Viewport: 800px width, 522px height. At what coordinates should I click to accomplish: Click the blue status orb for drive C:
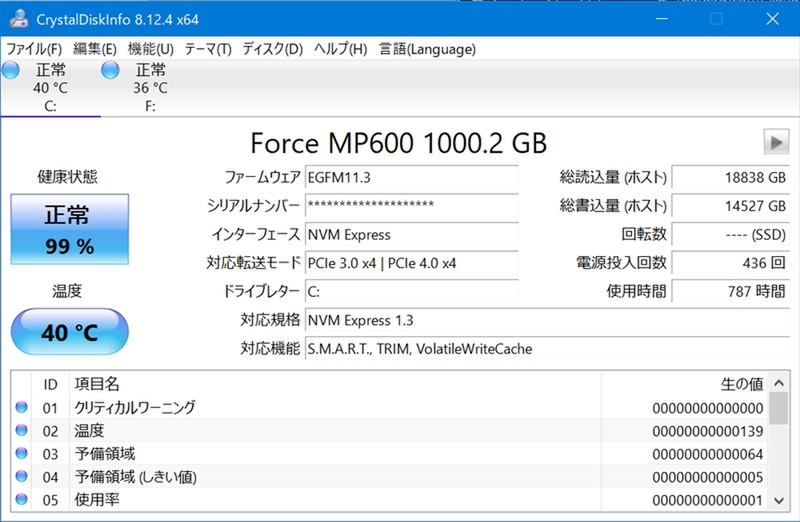pos(11,70)
